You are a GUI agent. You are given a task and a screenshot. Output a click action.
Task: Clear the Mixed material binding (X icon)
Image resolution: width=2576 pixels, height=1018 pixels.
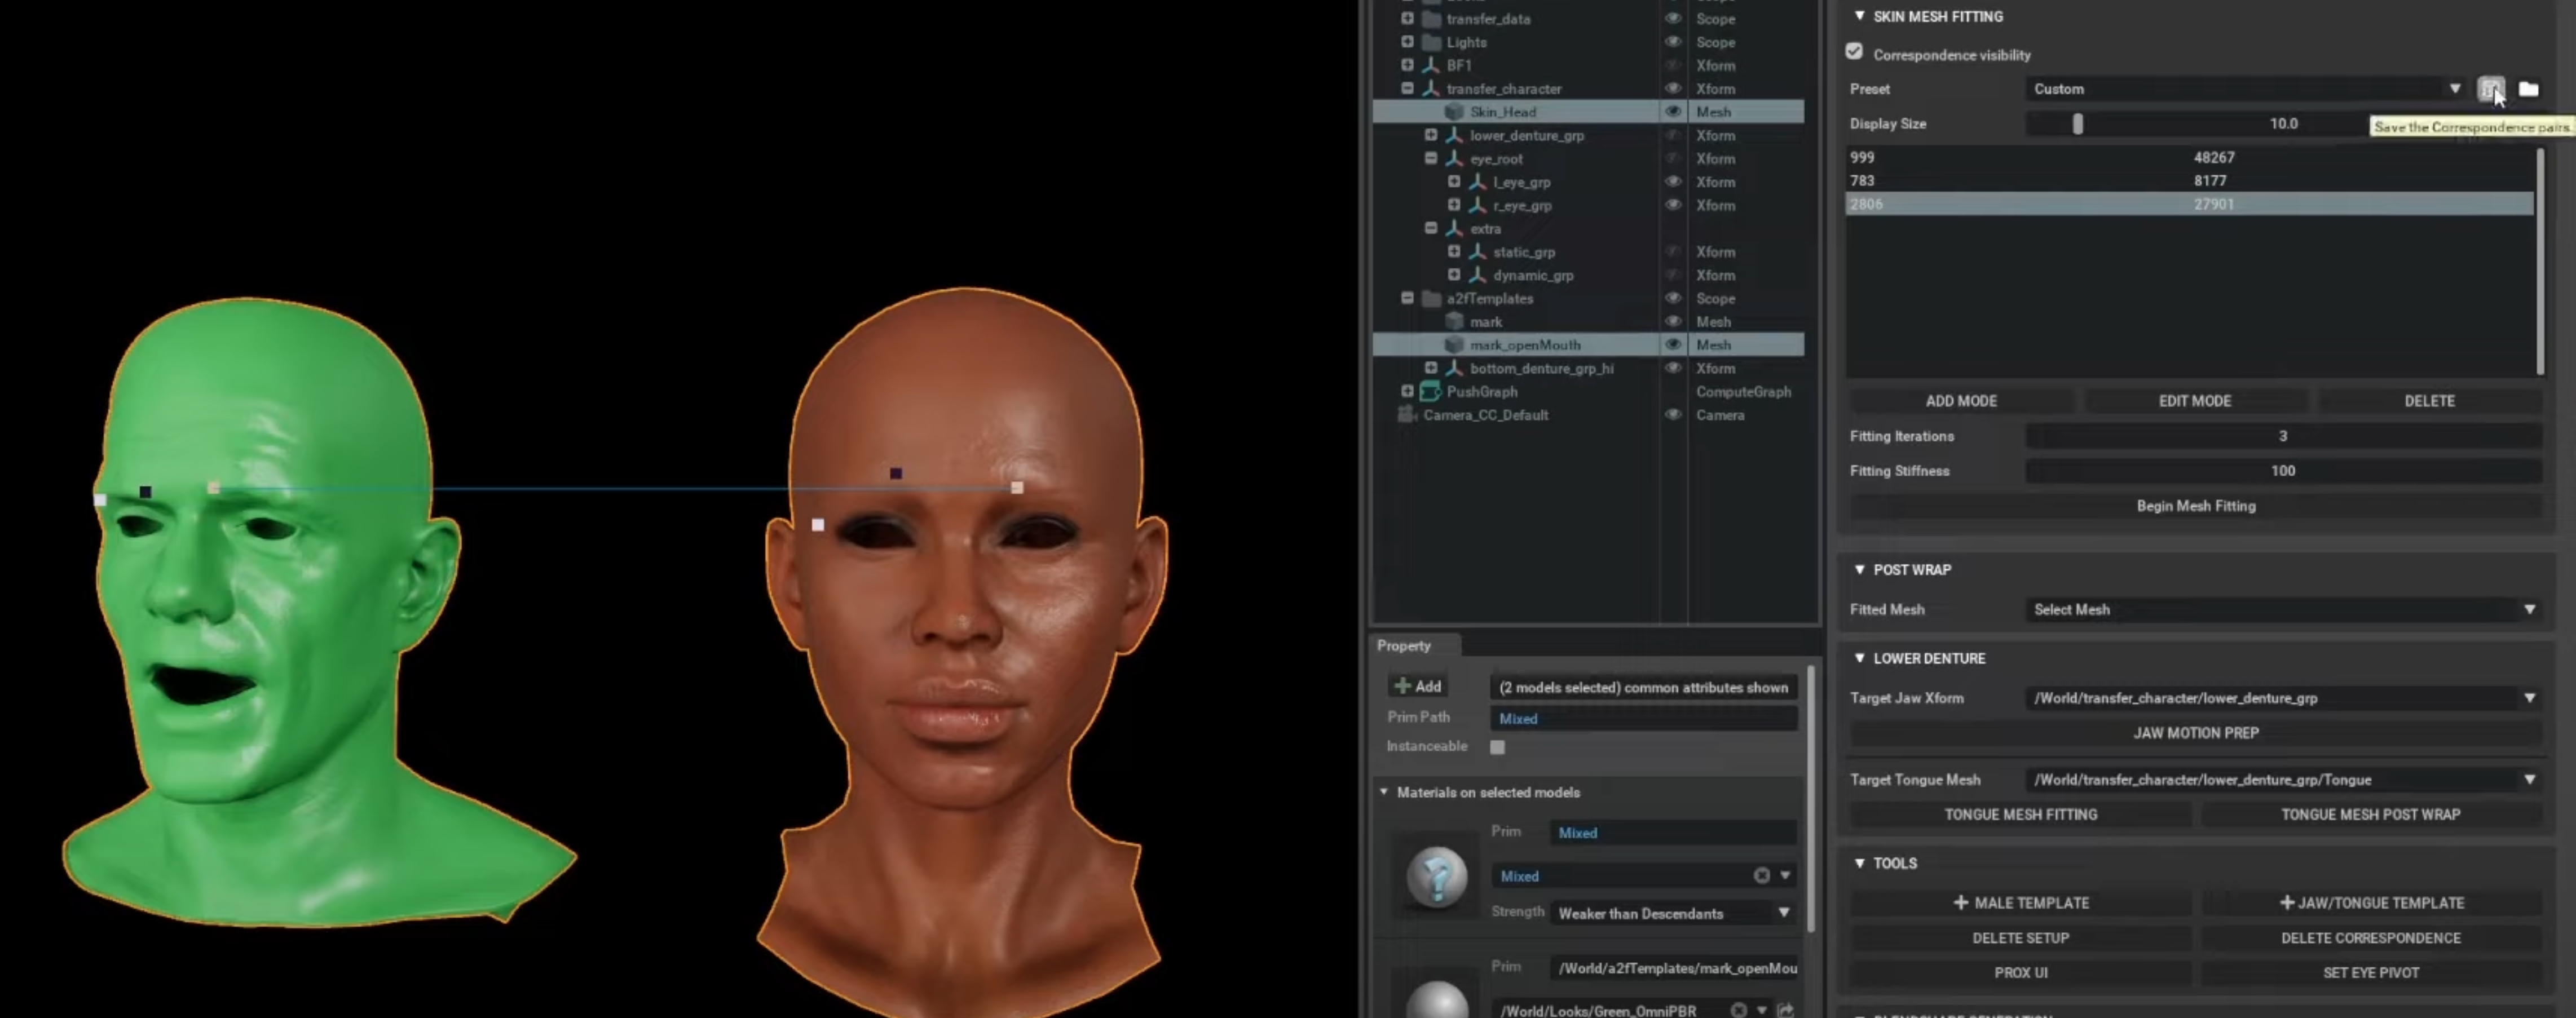[x=1761, y=876]
